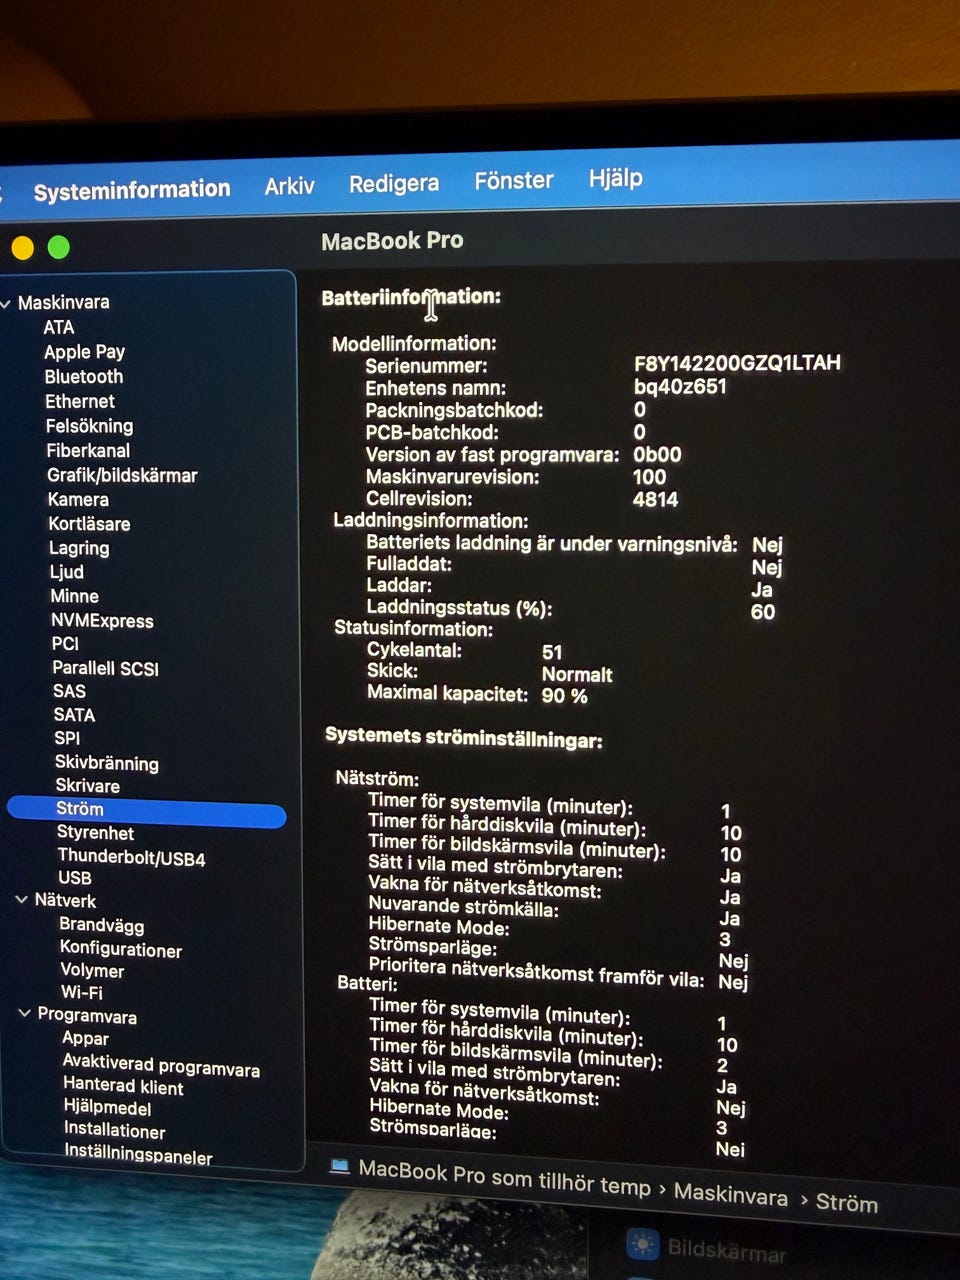Select Hjälpmedel in the sidebar
The width and height of the screenshot is (960, 1280).
[x=108, y=1108]
